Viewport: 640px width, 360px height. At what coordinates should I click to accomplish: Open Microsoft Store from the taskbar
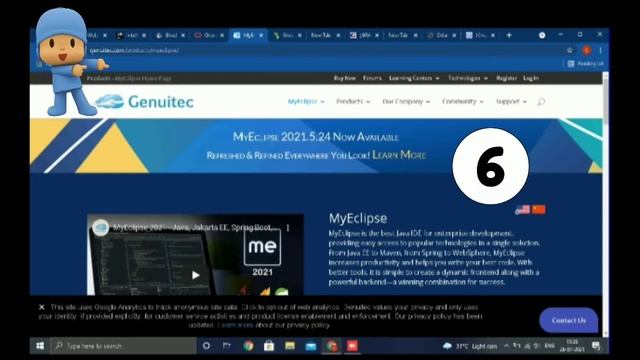pos(269,346)
